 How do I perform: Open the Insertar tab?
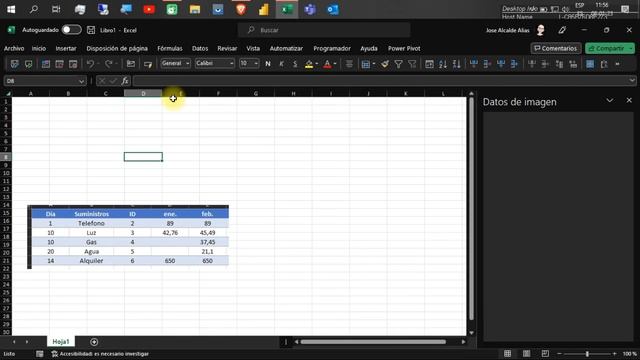[66, 48]
